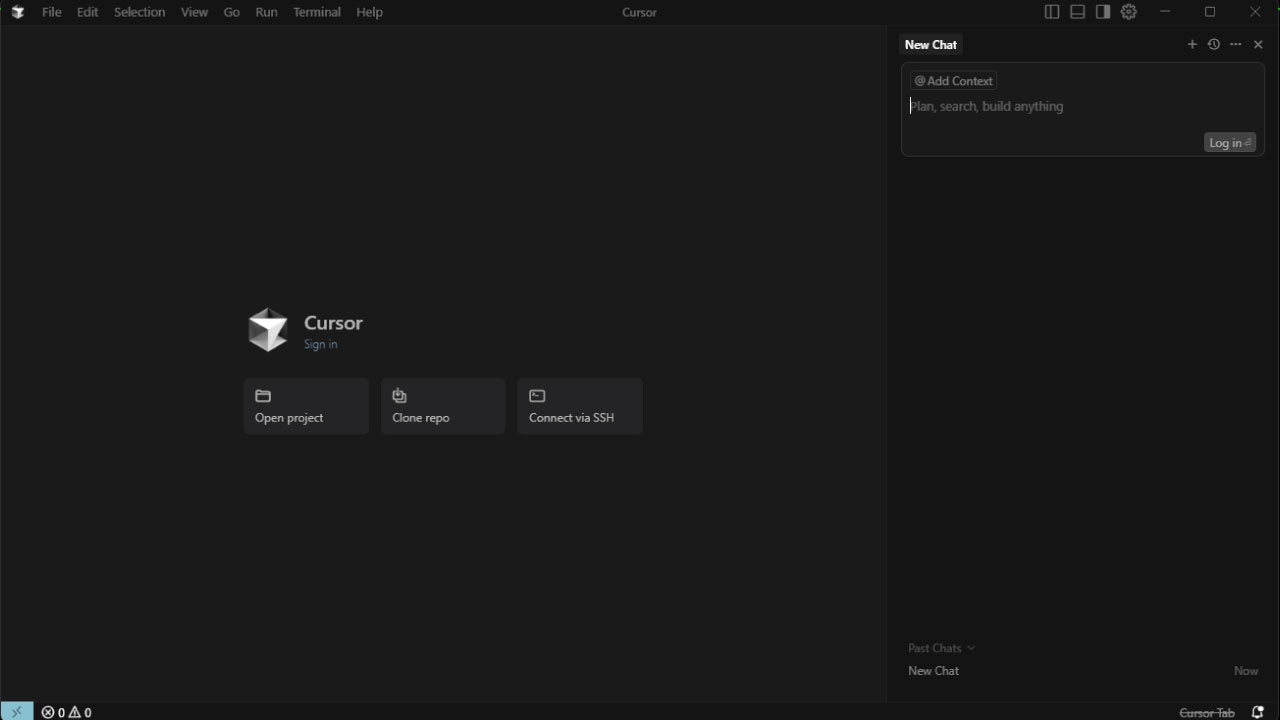Open Cursor settings gear icon
The height and width of the screenshot is (720, 1280).
[1129, 12]
